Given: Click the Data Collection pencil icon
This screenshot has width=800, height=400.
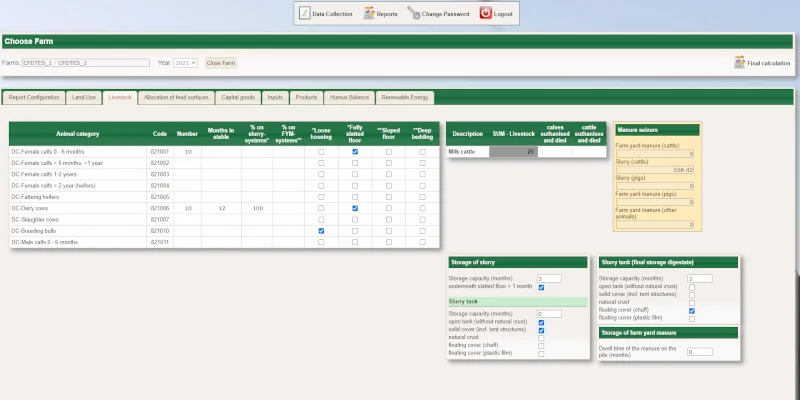Looking at the screenshot, I should [x=305, y=14].
